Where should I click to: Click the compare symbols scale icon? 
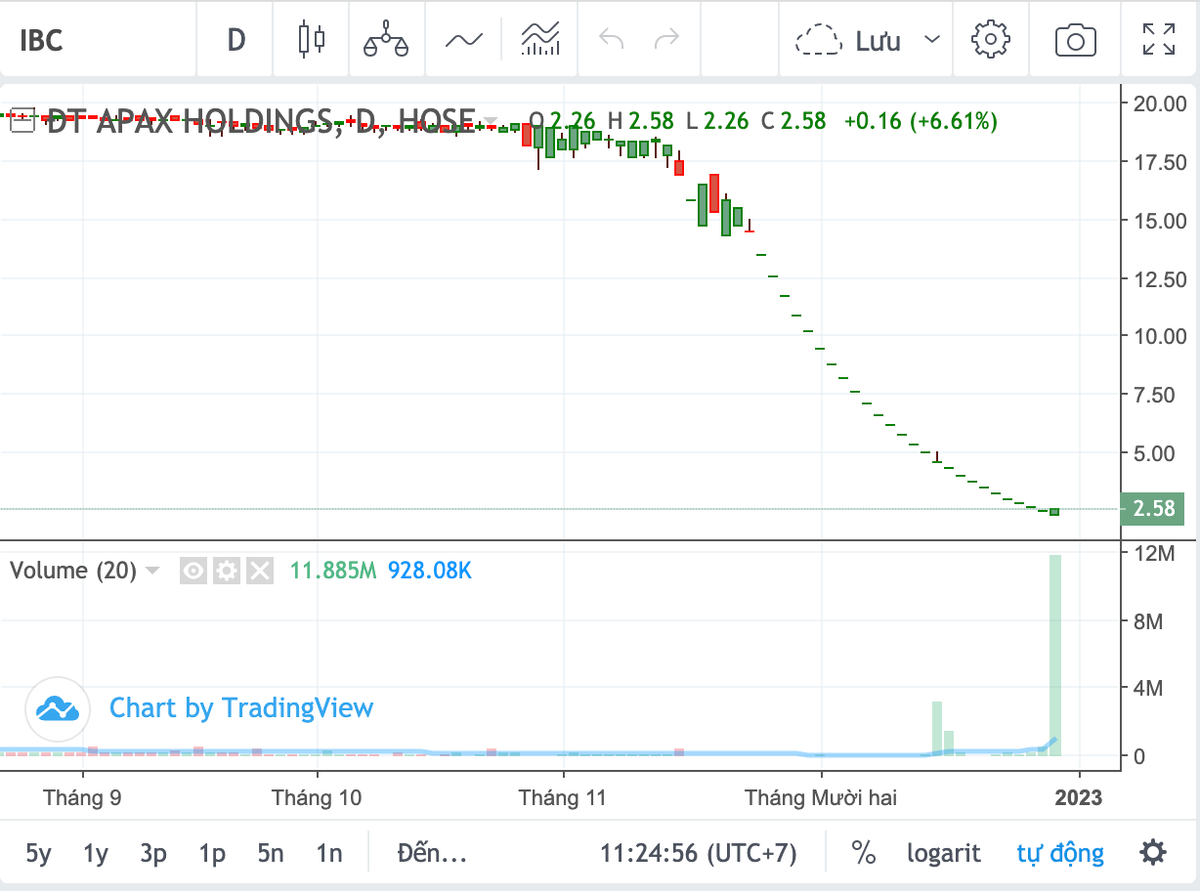click(x=385, y=40)
